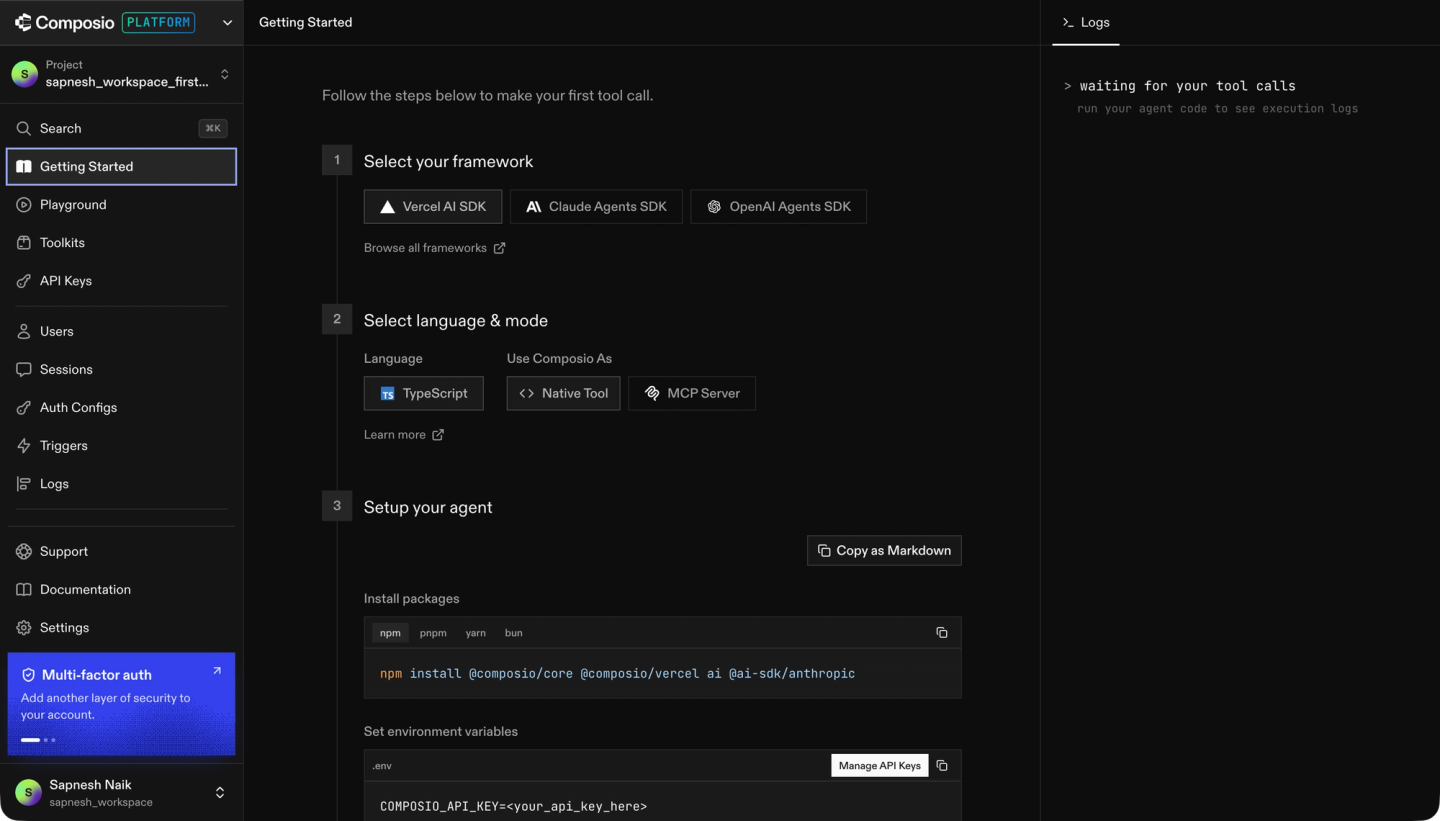The width and height of the screenshot is (1440, 821).
Task: Open Triggers from the sidebar
Action: coord(121,445)
